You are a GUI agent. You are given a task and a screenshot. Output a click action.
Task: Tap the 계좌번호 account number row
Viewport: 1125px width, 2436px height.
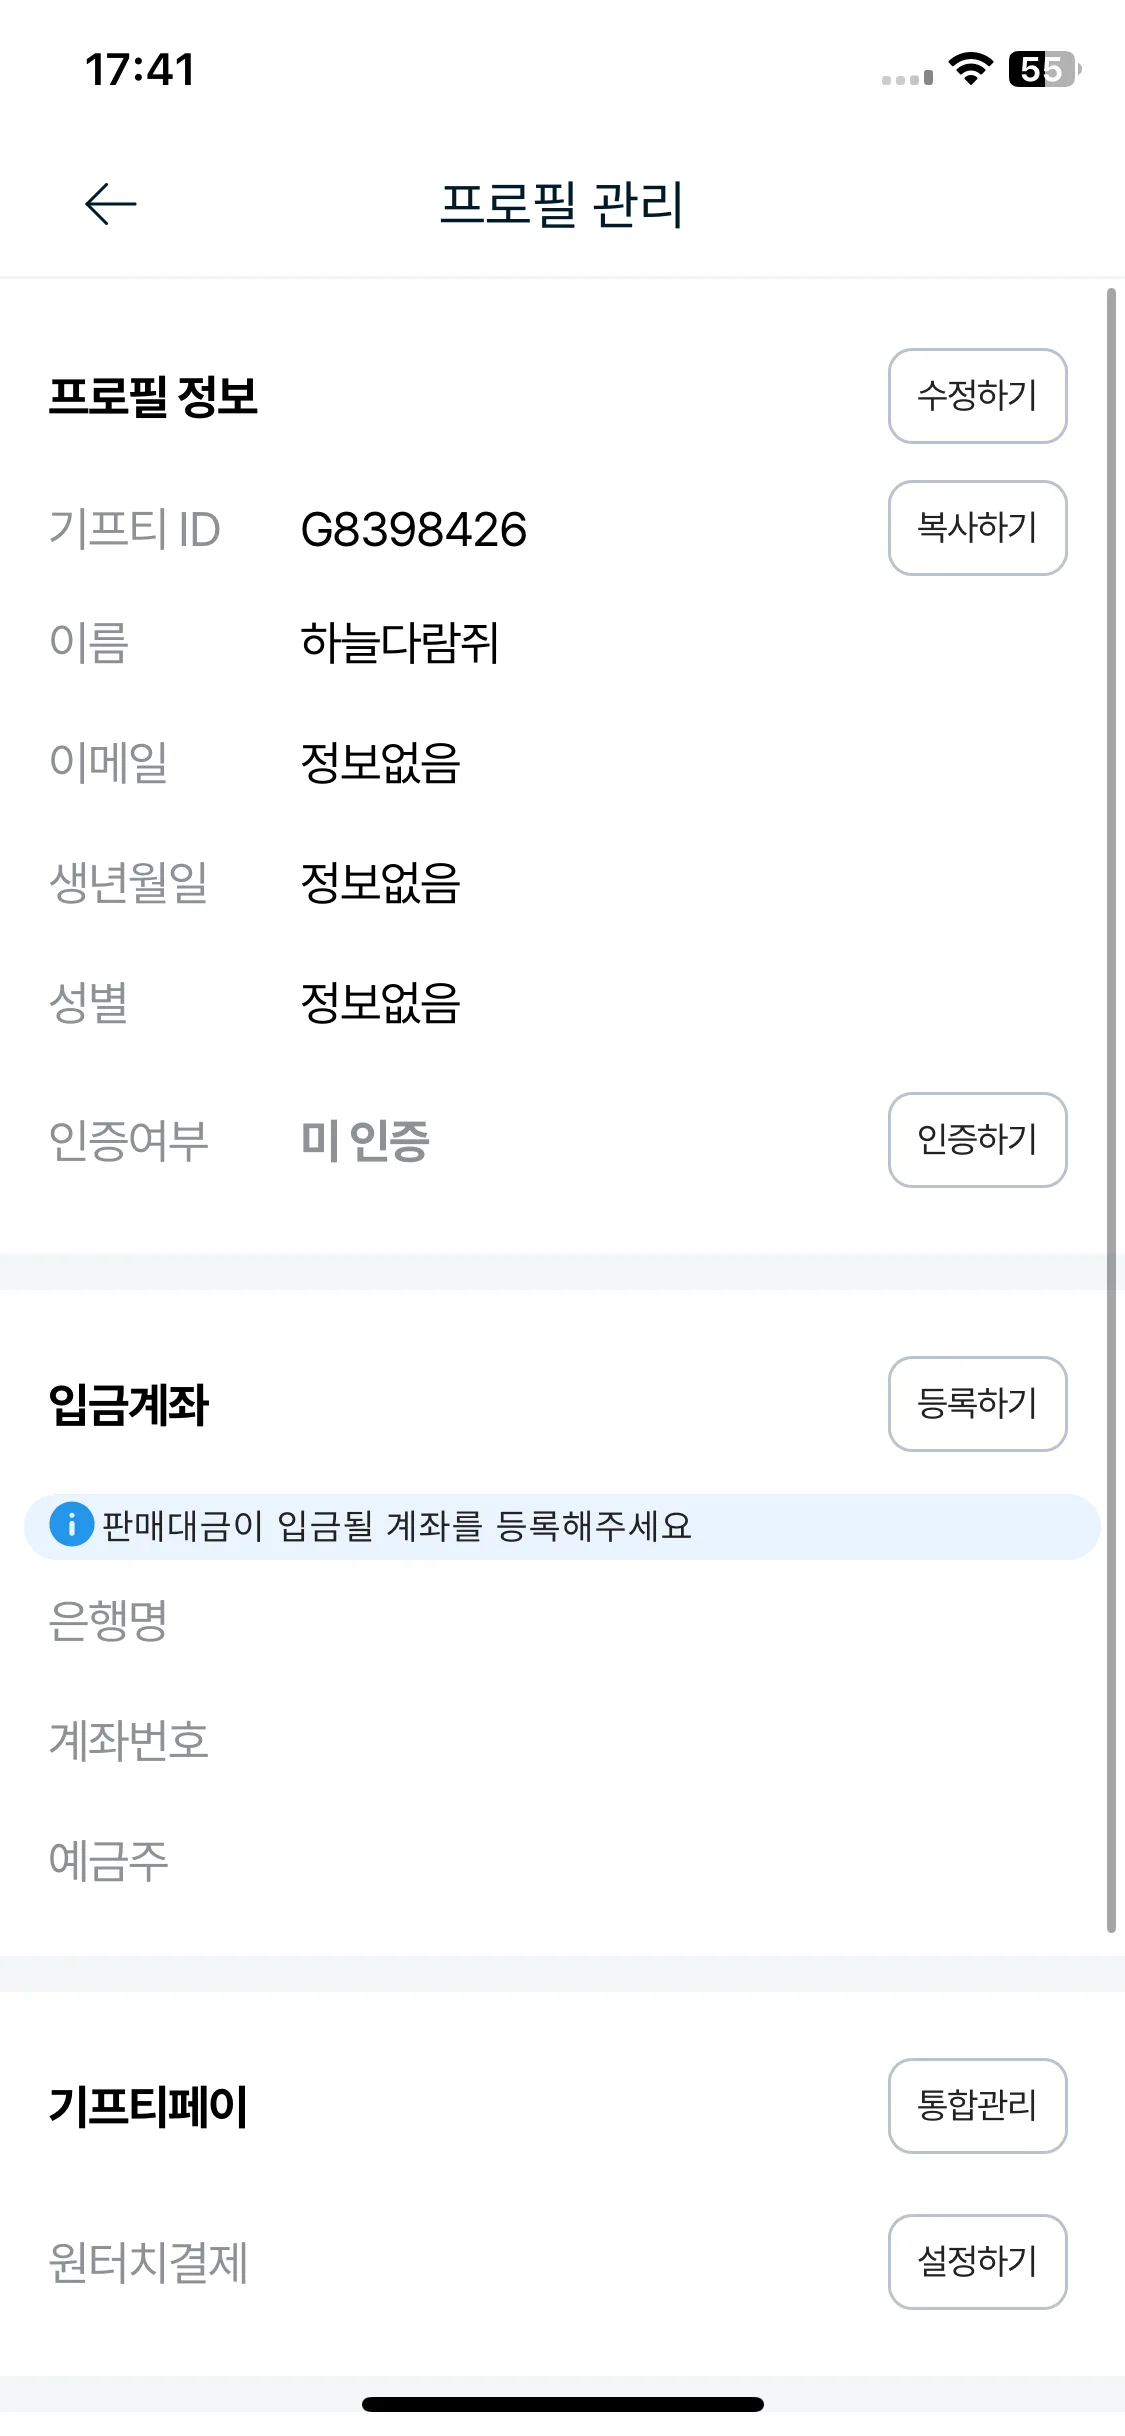pyautogui.click(x=562, y=1740)
